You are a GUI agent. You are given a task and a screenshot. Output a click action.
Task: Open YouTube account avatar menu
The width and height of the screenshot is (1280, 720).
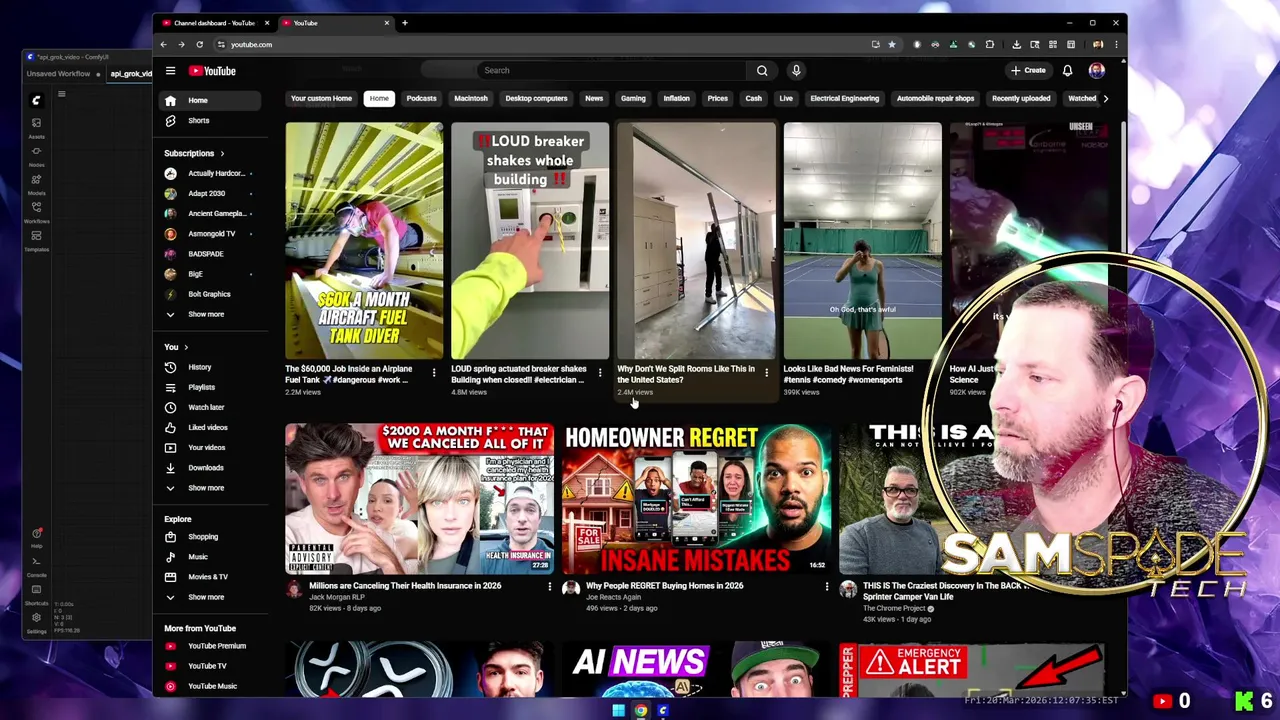(1096, 70)
